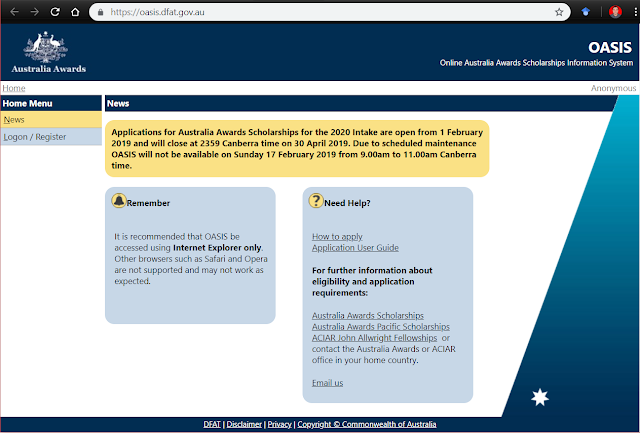Click the Australia Awards crest logo
This screenshot has height=433, width=640.
coord(48,52)
